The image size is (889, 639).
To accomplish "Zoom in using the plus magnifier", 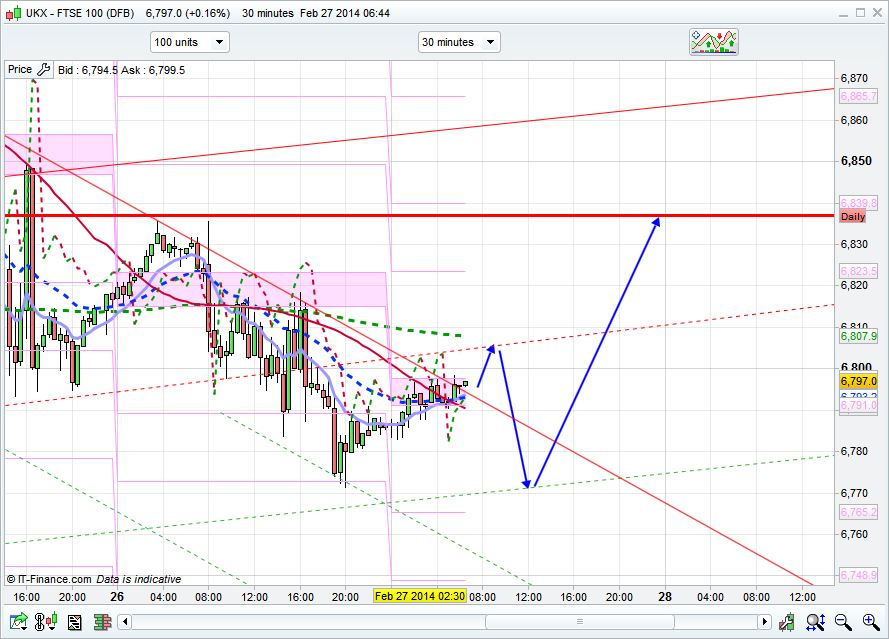I will point(871,621).
